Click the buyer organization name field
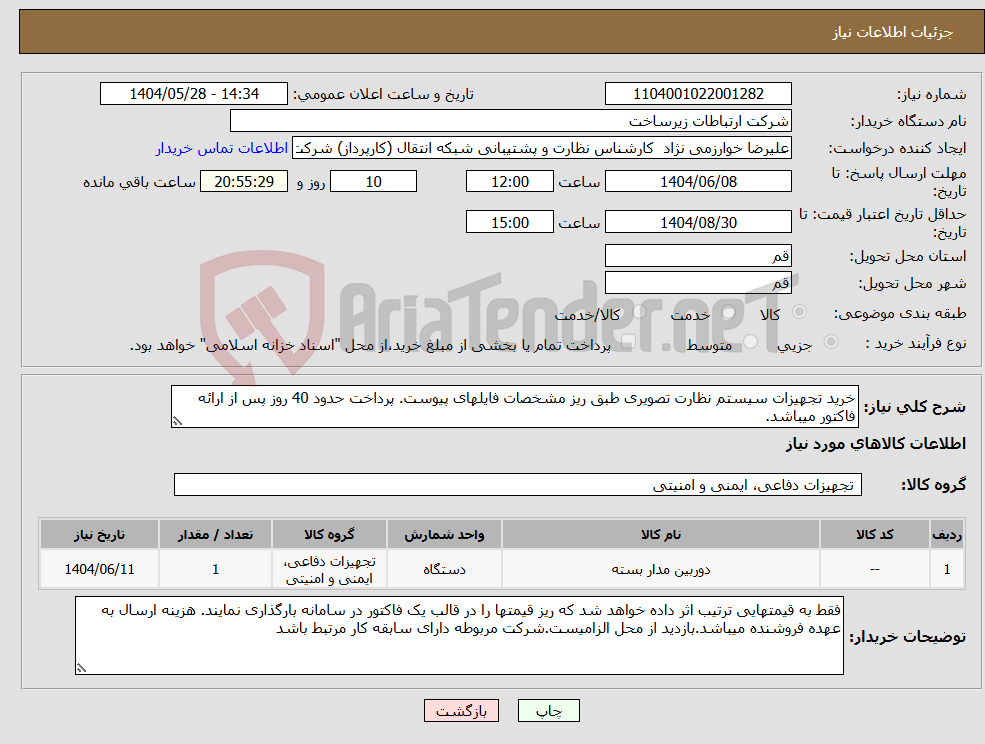This screenshot has height=744, width=985. point(510,121)
